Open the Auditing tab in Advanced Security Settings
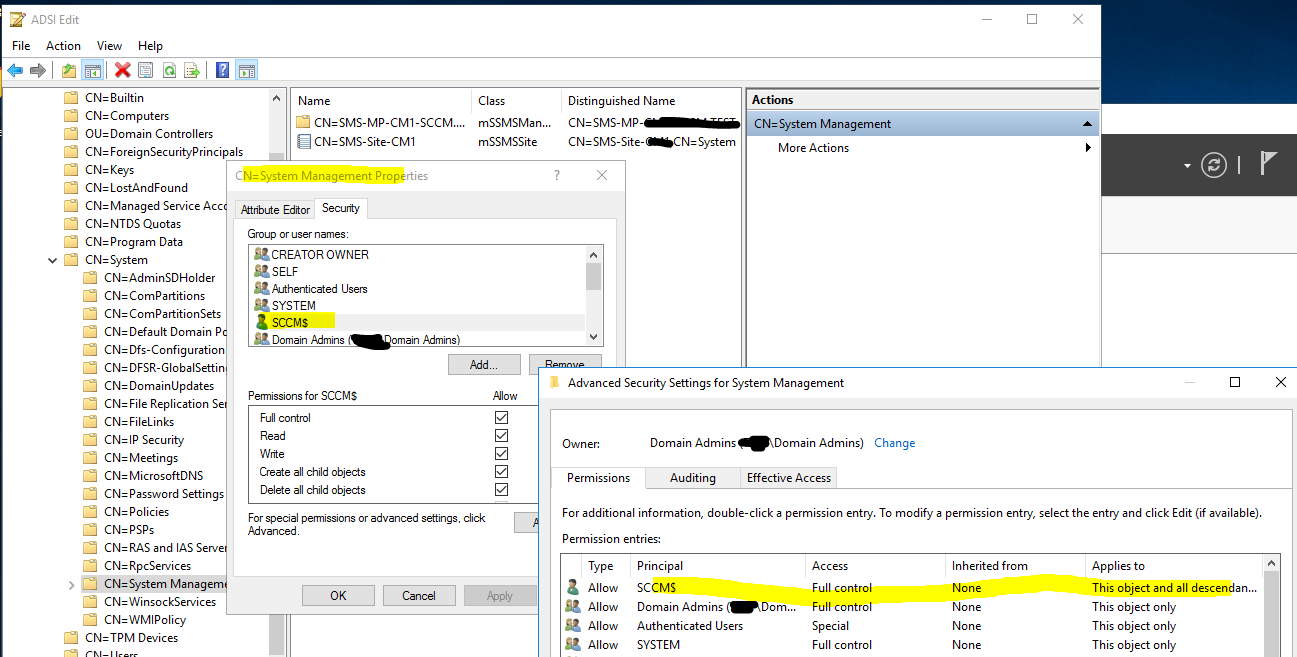The image size is (1297, 657). [x=692, y=478]
